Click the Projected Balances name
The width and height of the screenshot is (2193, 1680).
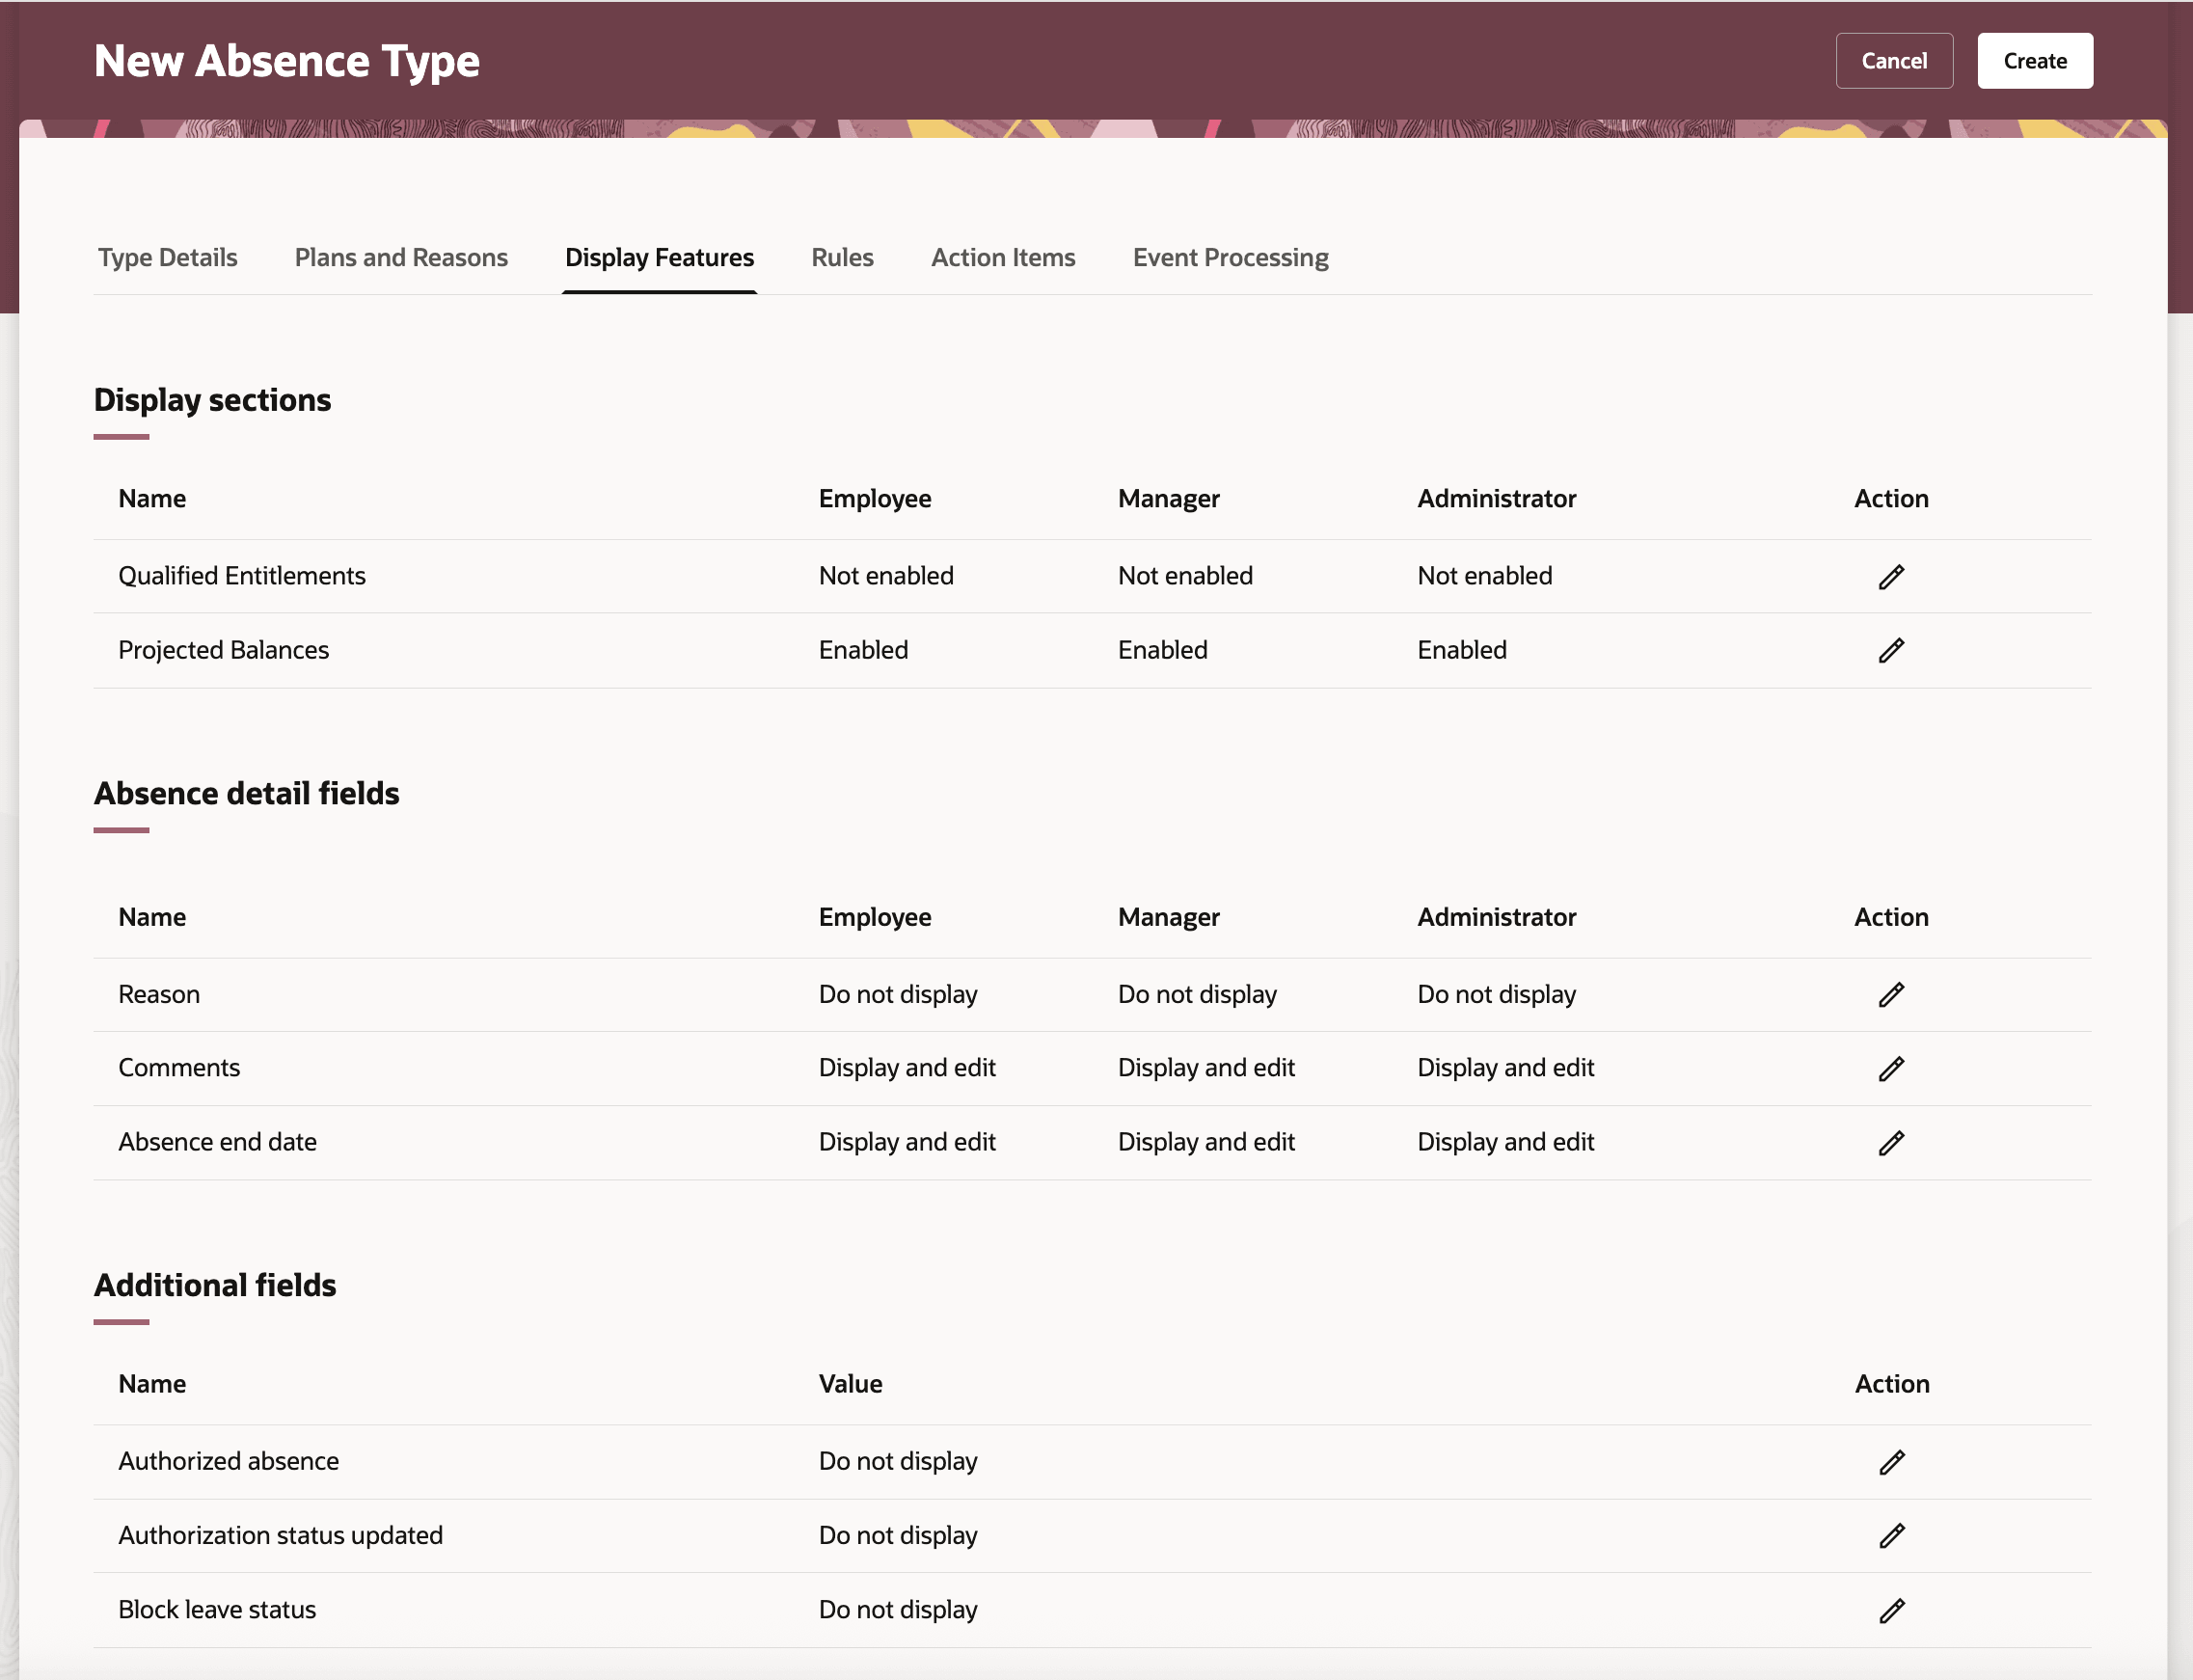tap(223, 650)
